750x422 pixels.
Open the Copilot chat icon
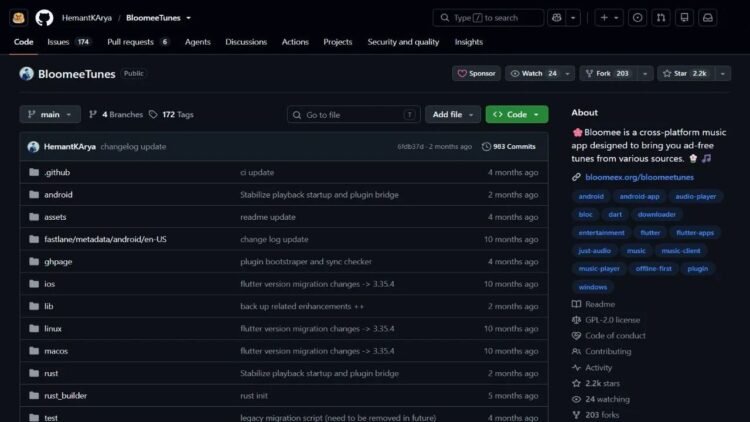tap(556, 18)
